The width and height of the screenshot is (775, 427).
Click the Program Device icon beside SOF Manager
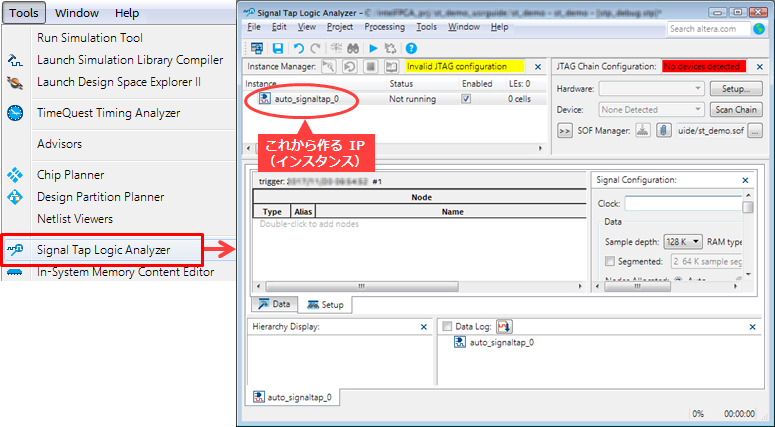[643, 130]
